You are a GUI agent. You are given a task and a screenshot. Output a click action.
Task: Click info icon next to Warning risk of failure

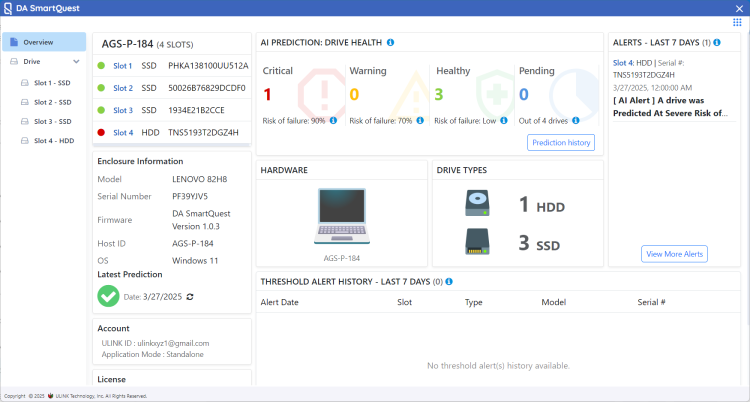pyautogui.click(x=419, y=120)
